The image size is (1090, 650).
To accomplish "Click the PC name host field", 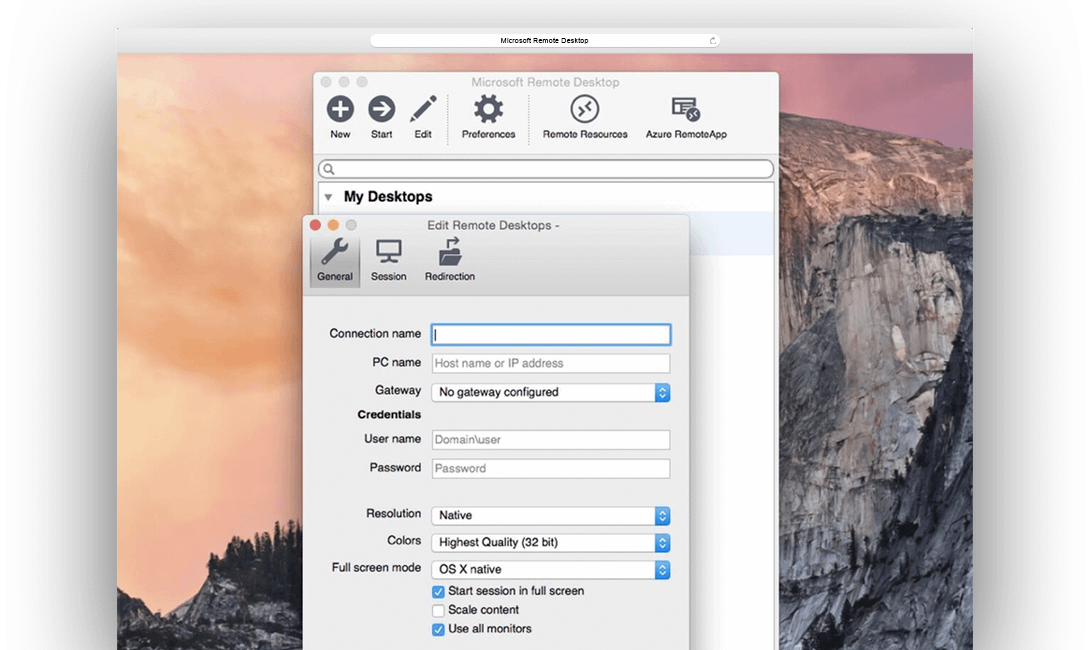I will (x=551, y=363).
